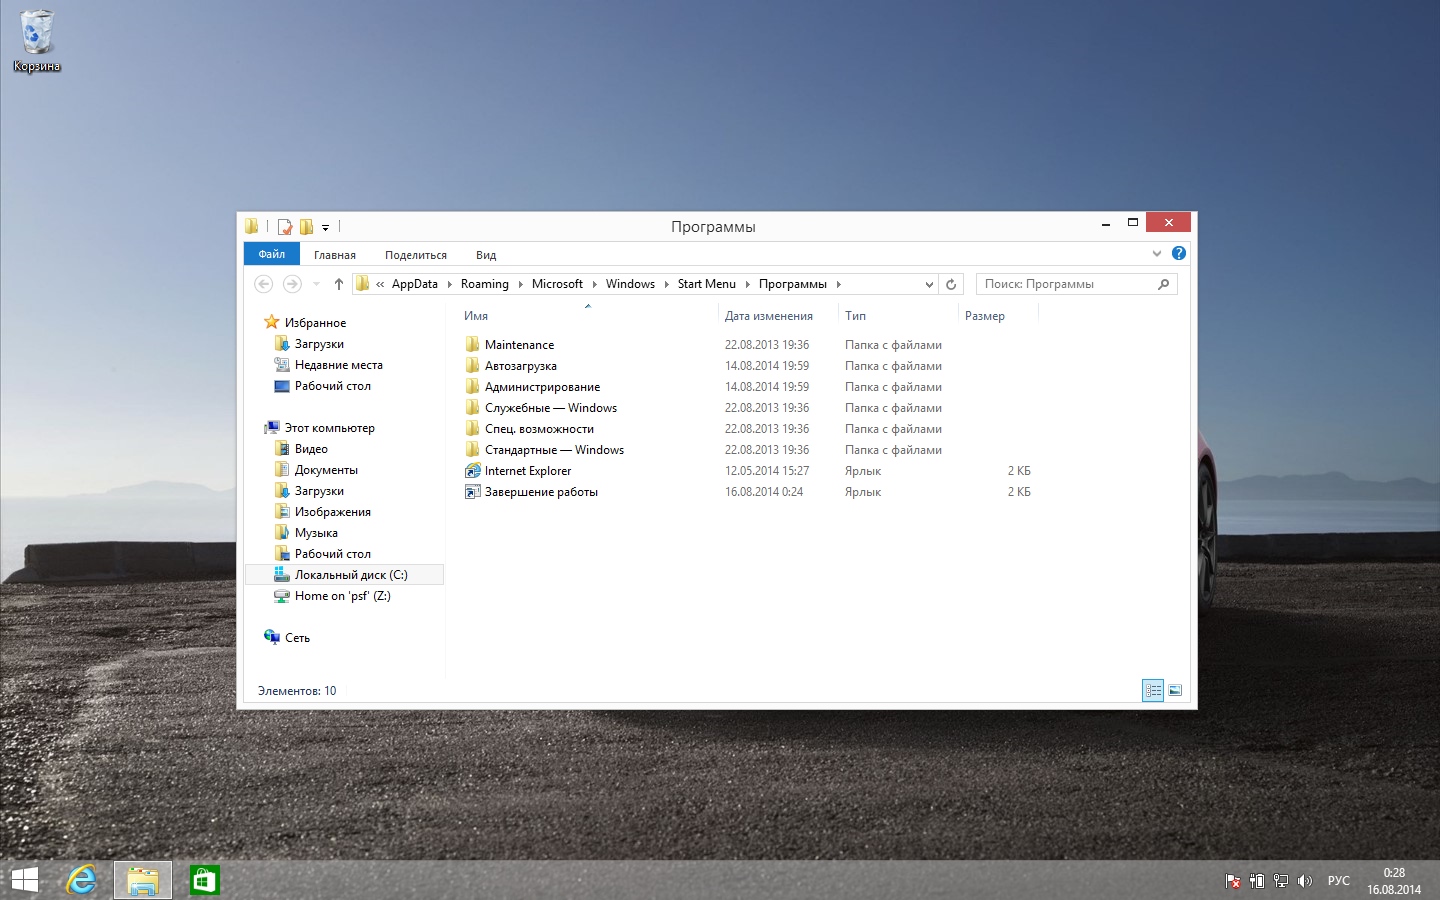
Task: Open the Windows Store taskbar icon
Action: coord(204,880)
